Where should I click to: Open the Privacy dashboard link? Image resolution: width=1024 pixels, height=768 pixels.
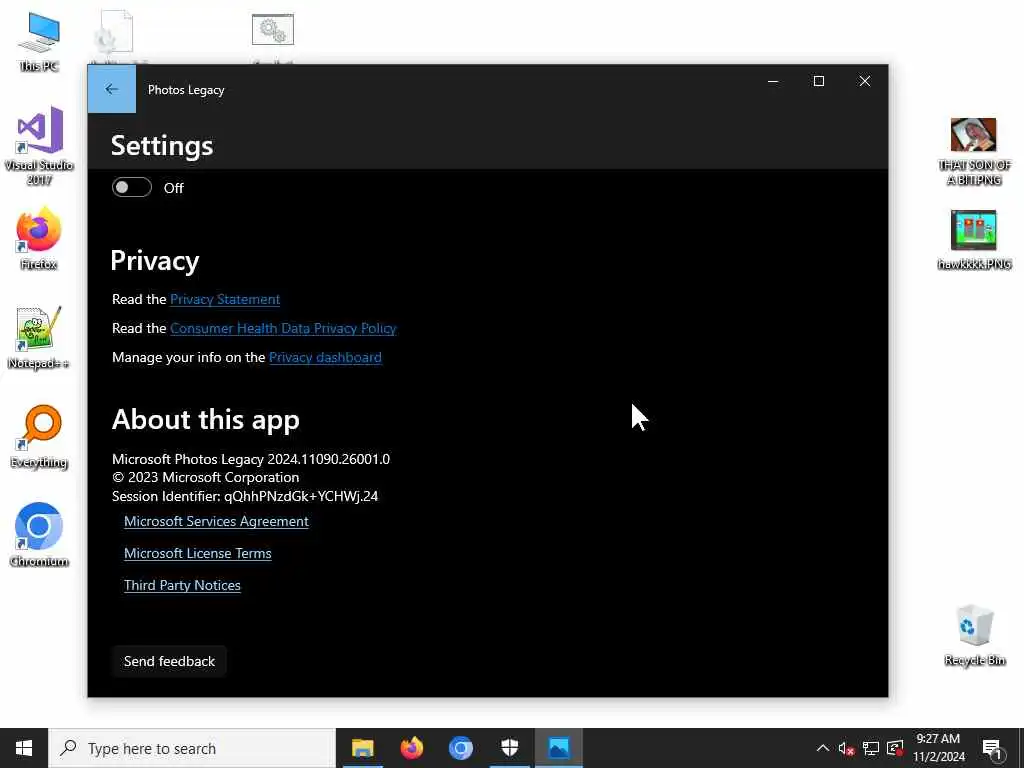[325, 357]
